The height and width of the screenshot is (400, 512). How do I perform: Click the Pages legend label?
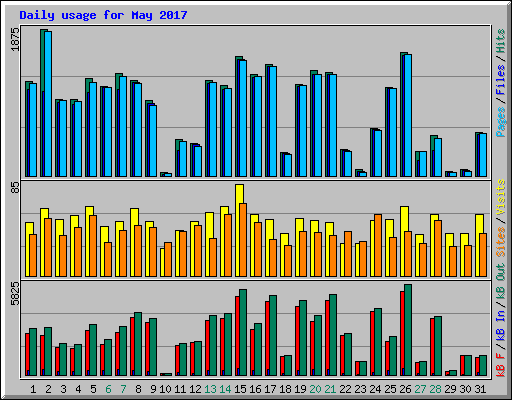pos(501,122)
